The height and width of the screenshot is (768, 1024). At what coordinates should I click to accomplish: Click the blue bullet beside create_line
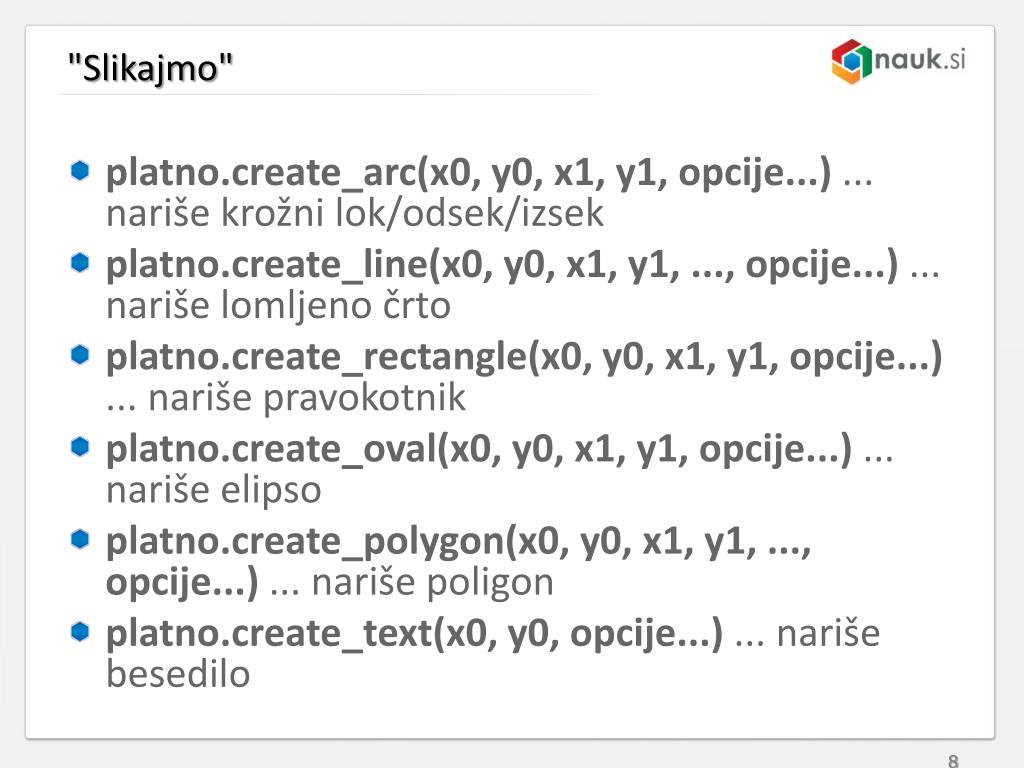pyautogui.click(x=80, y=263)
